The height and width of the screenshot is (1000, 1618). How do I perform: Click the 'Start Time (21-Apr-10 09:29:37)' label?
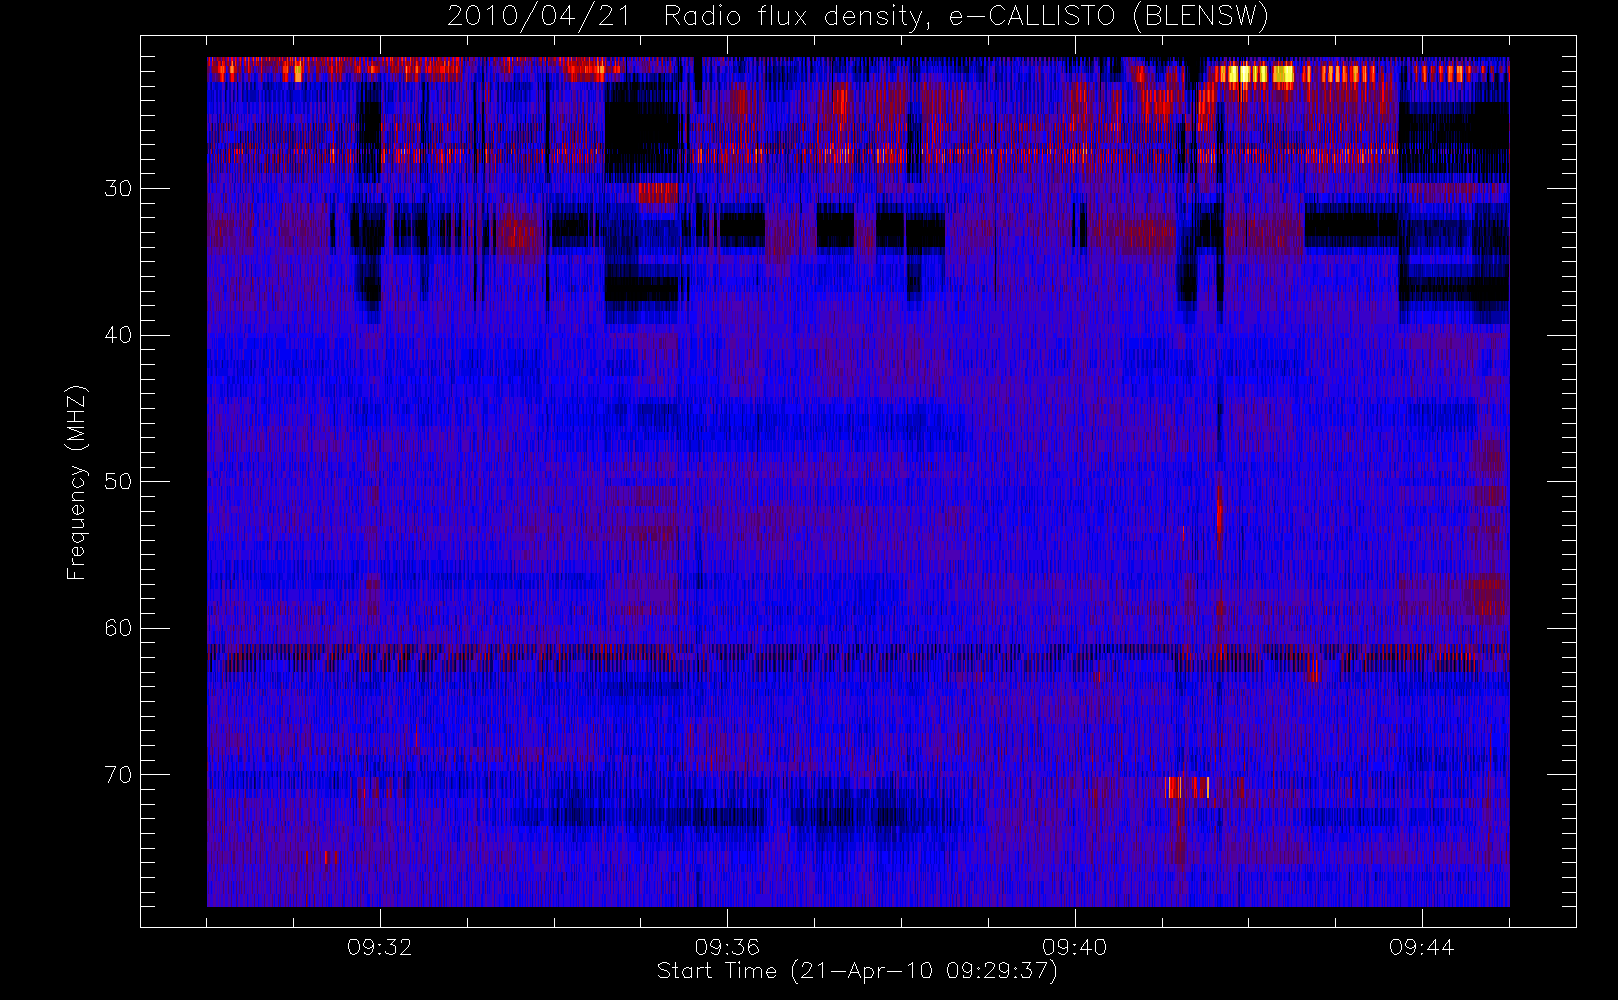(857, 971)
